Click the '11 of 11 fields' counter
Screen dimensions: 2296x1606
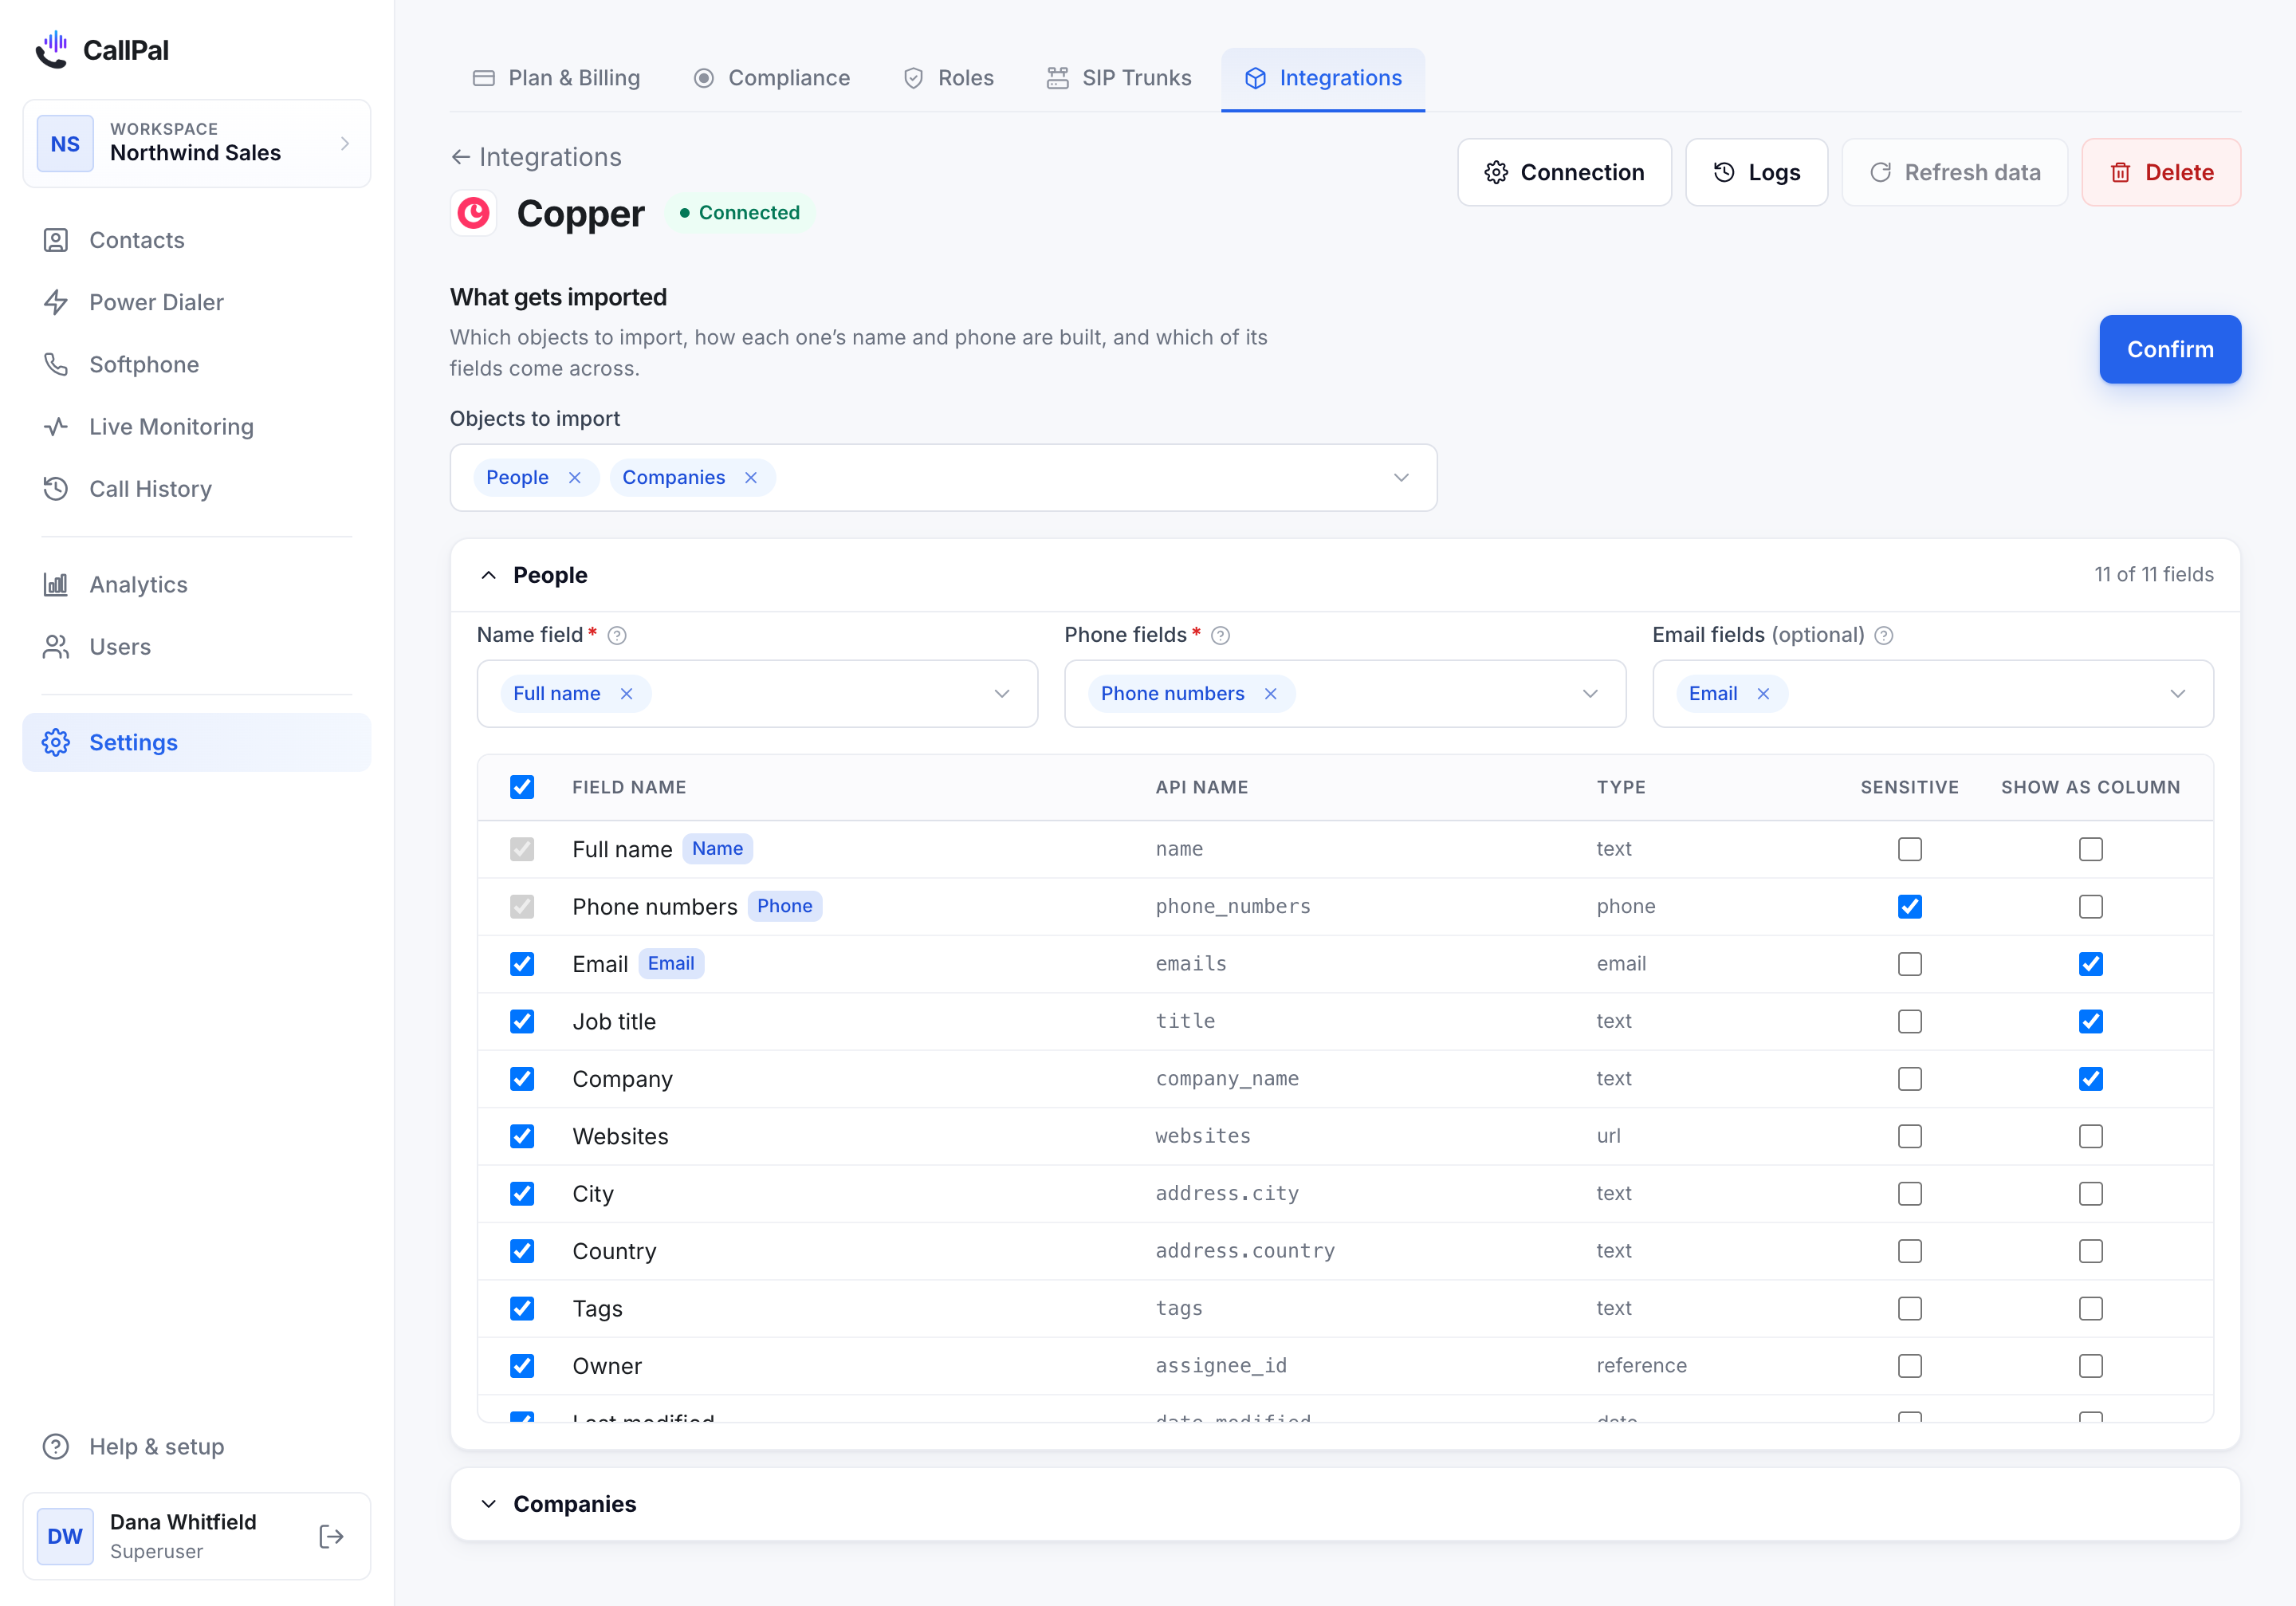tap(2154, 575)
